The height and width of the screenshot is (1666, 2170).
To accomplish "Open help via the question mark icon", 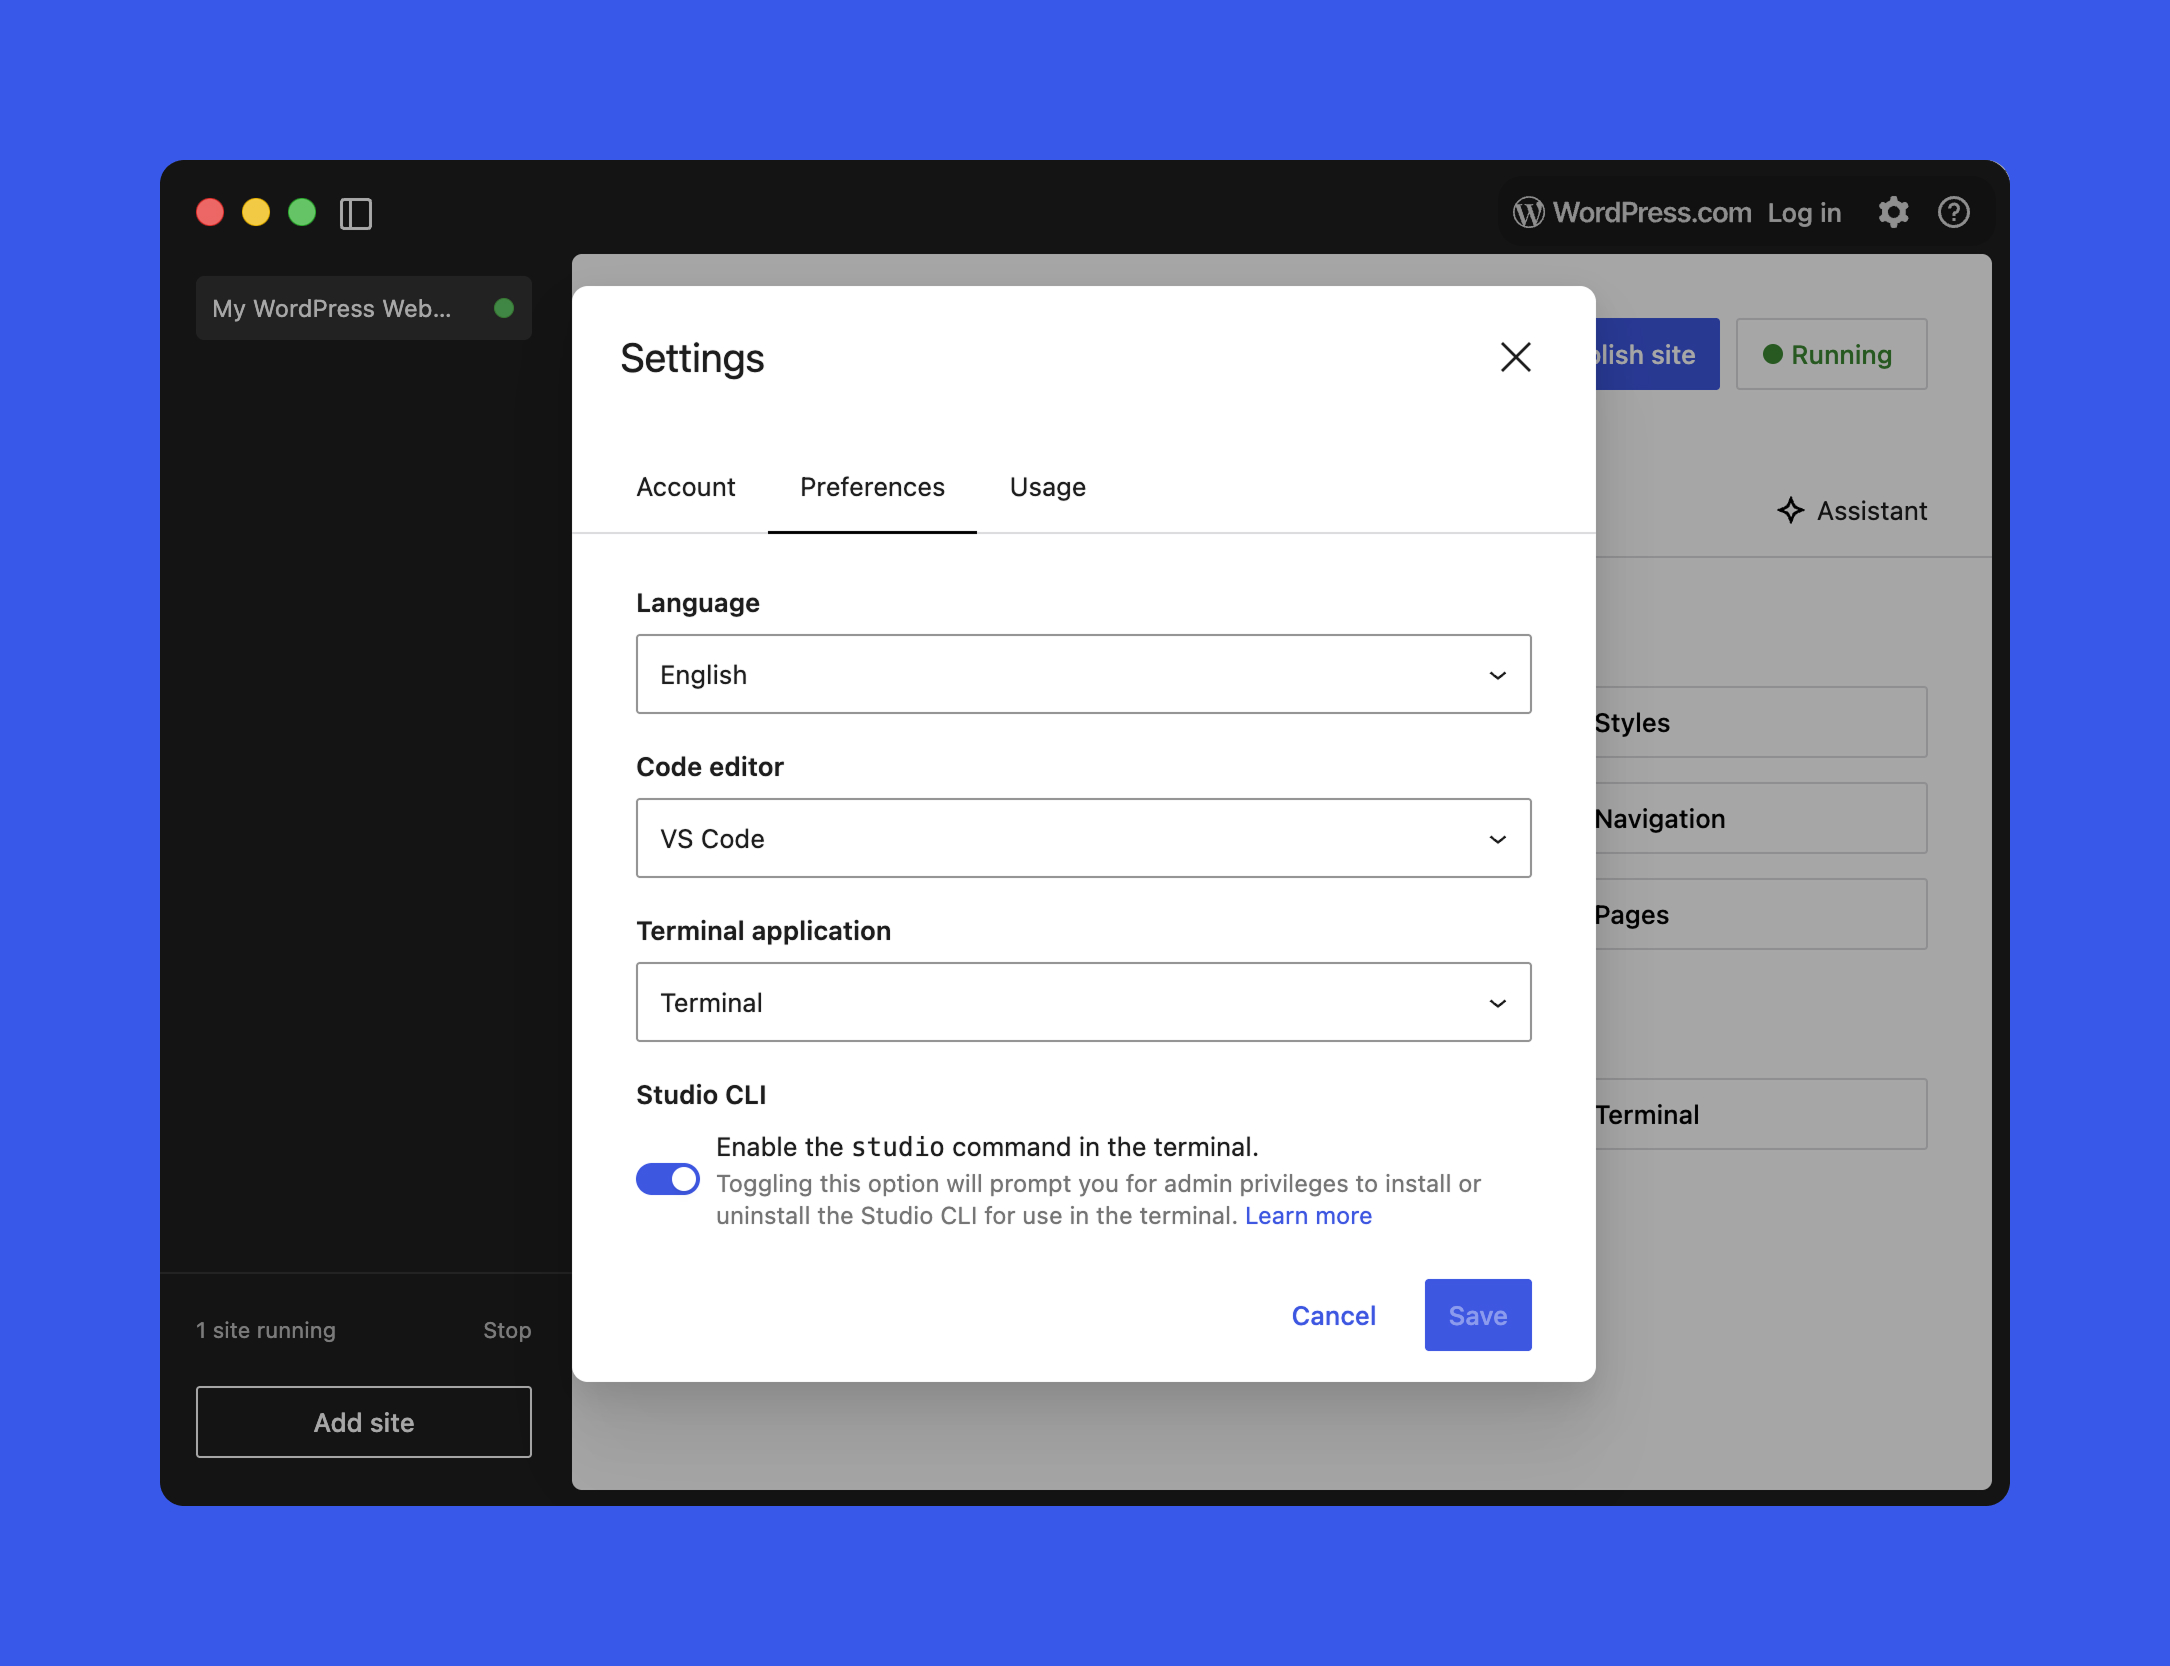I will (1952, 212).
